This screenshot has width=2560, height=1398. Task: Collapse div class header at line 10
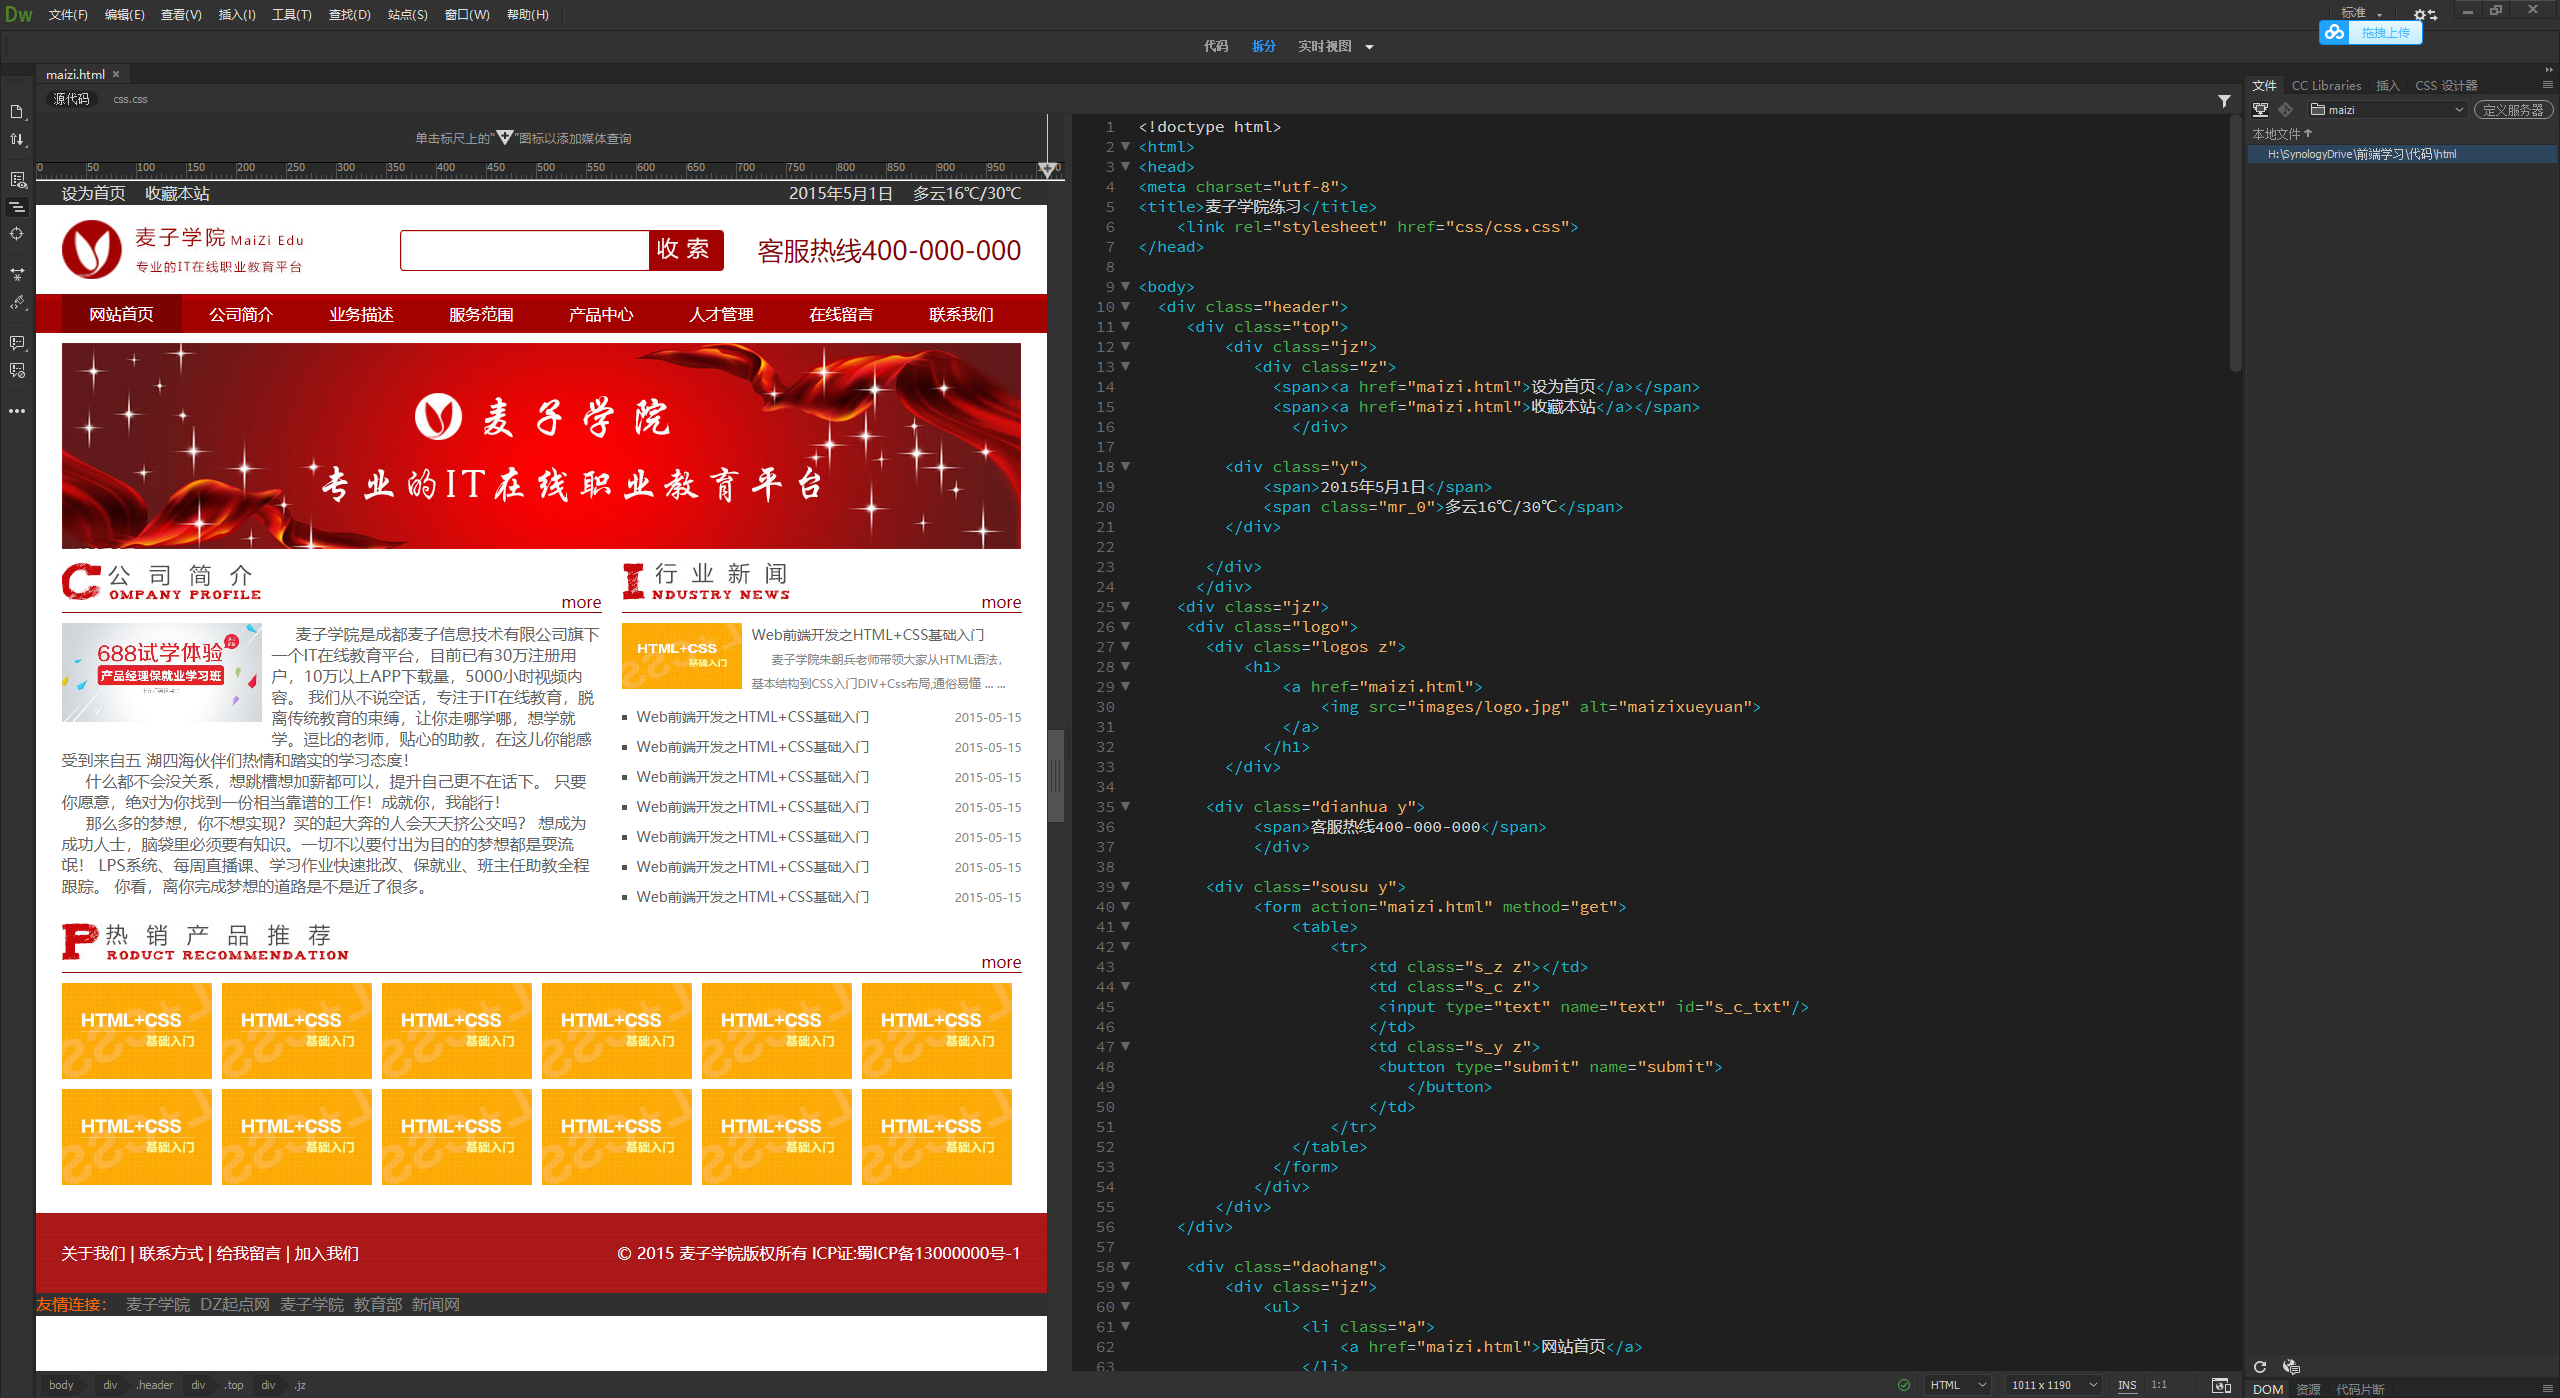(1125, 306)
